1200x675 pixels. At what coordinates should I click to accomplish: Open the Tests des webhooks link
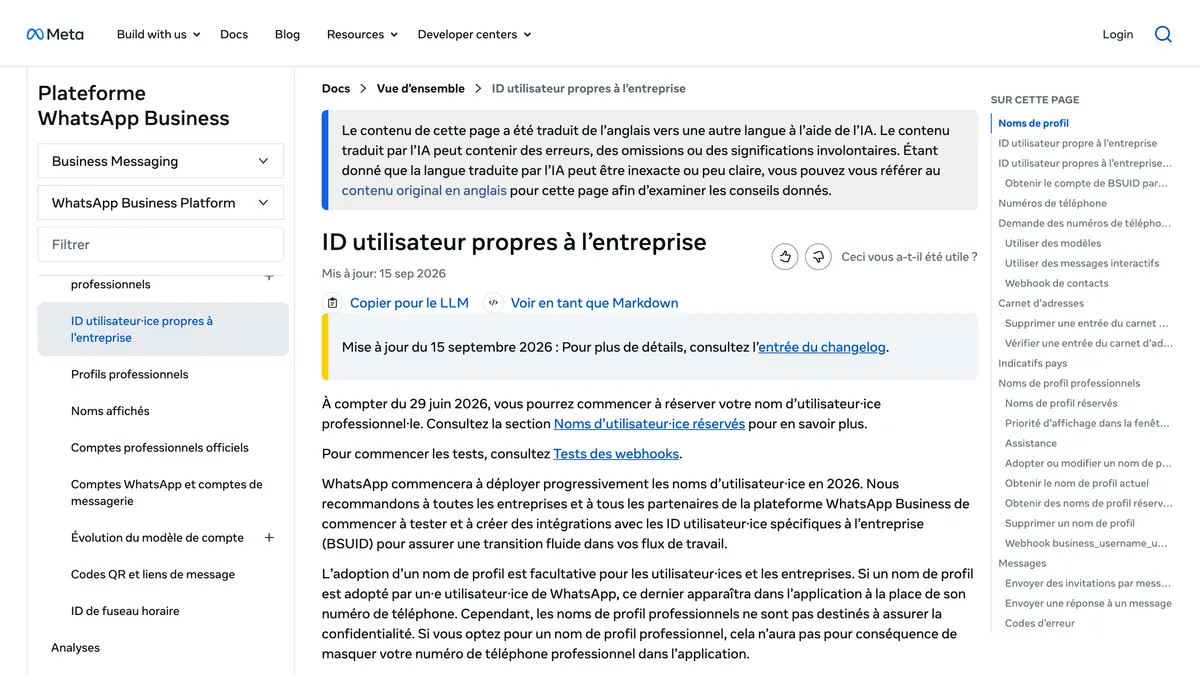616,454
